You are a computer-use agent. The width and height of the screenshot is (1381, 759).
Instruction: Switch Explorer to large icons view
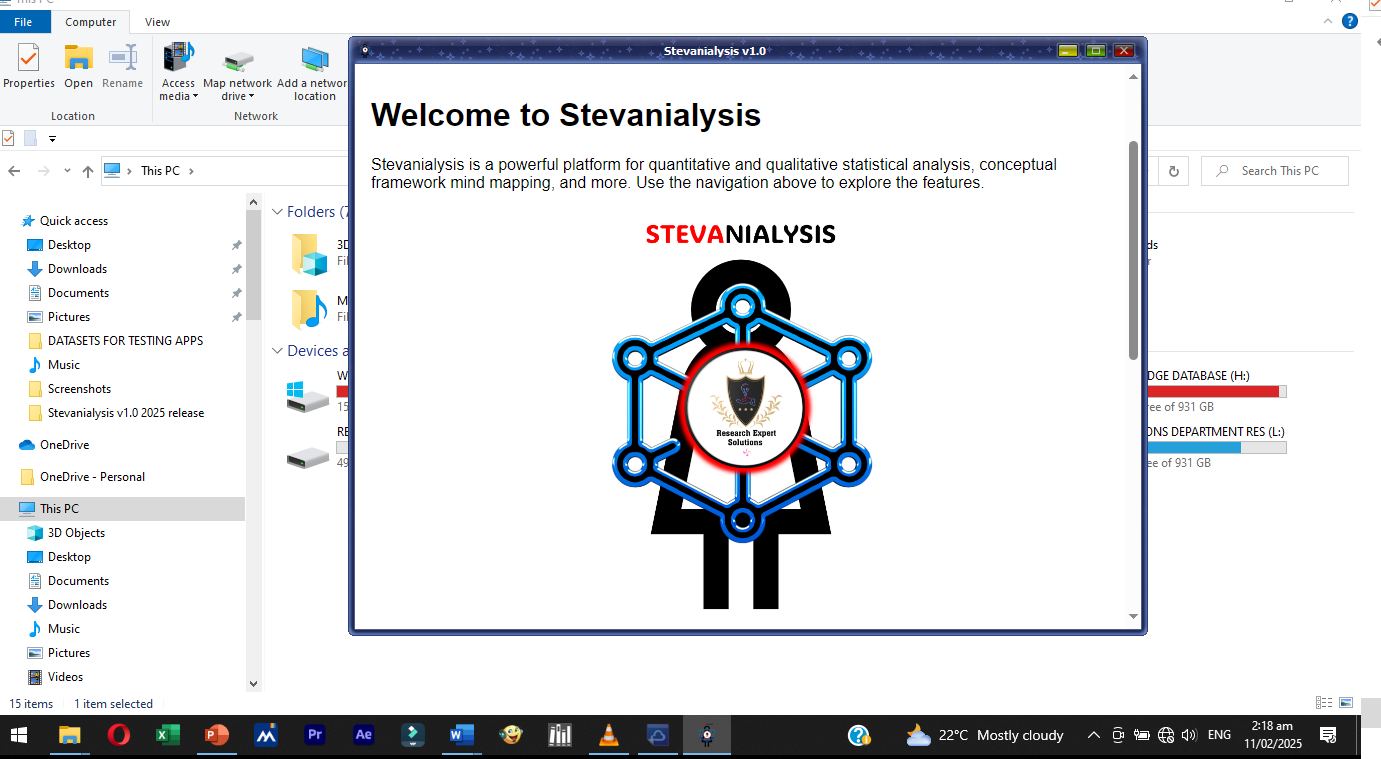[1346, 703]
